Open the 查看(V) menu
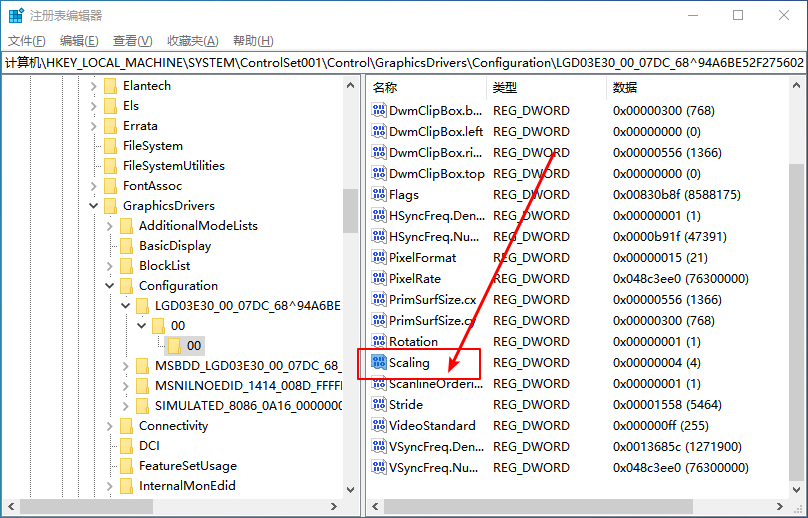The image size is (808, 518). click(132, 40)
